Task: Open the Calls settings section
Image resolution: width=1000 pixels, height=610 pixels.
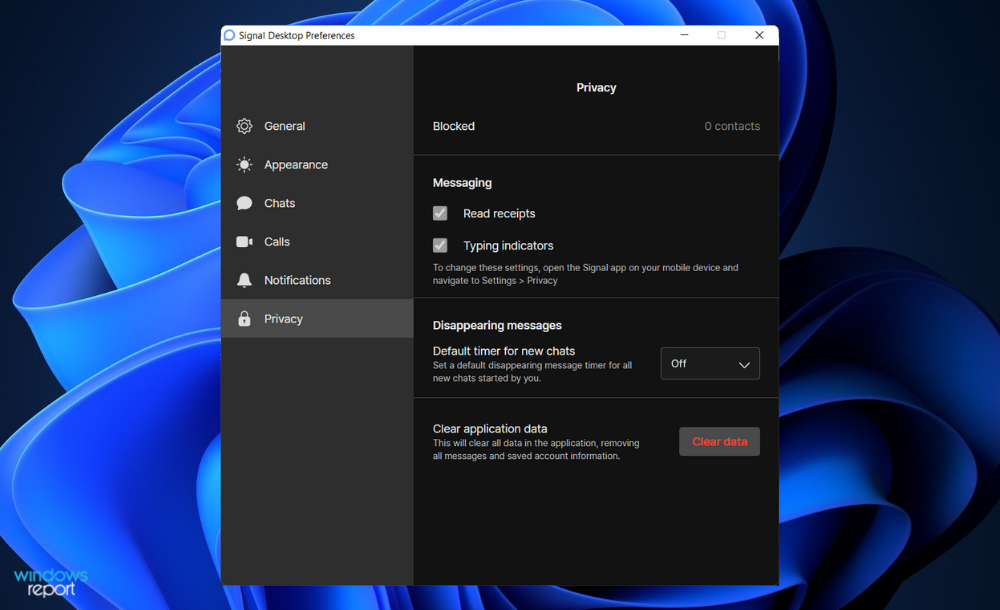Action: 317,242
